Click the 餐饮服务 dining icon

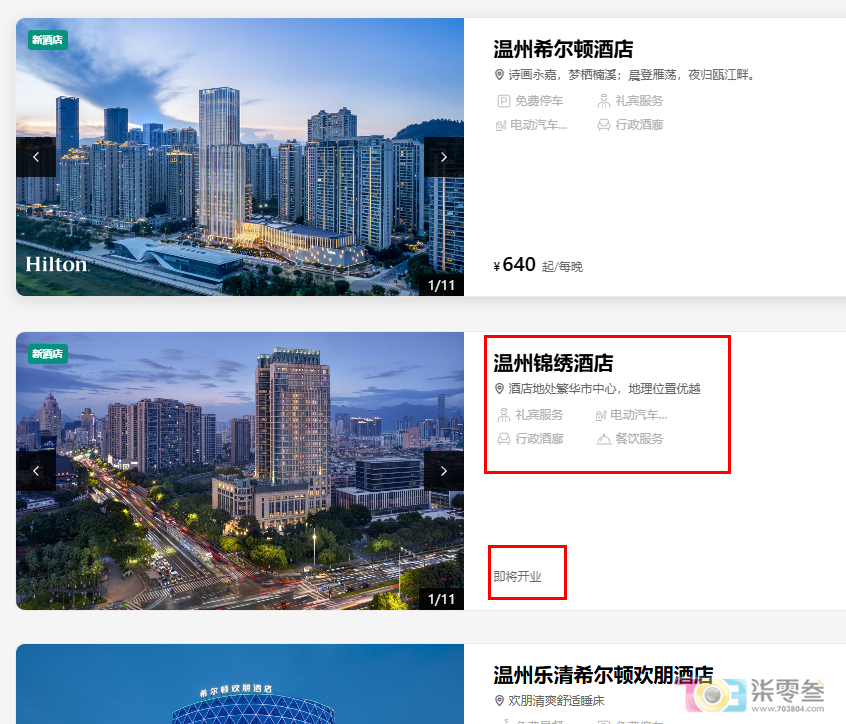604,439
